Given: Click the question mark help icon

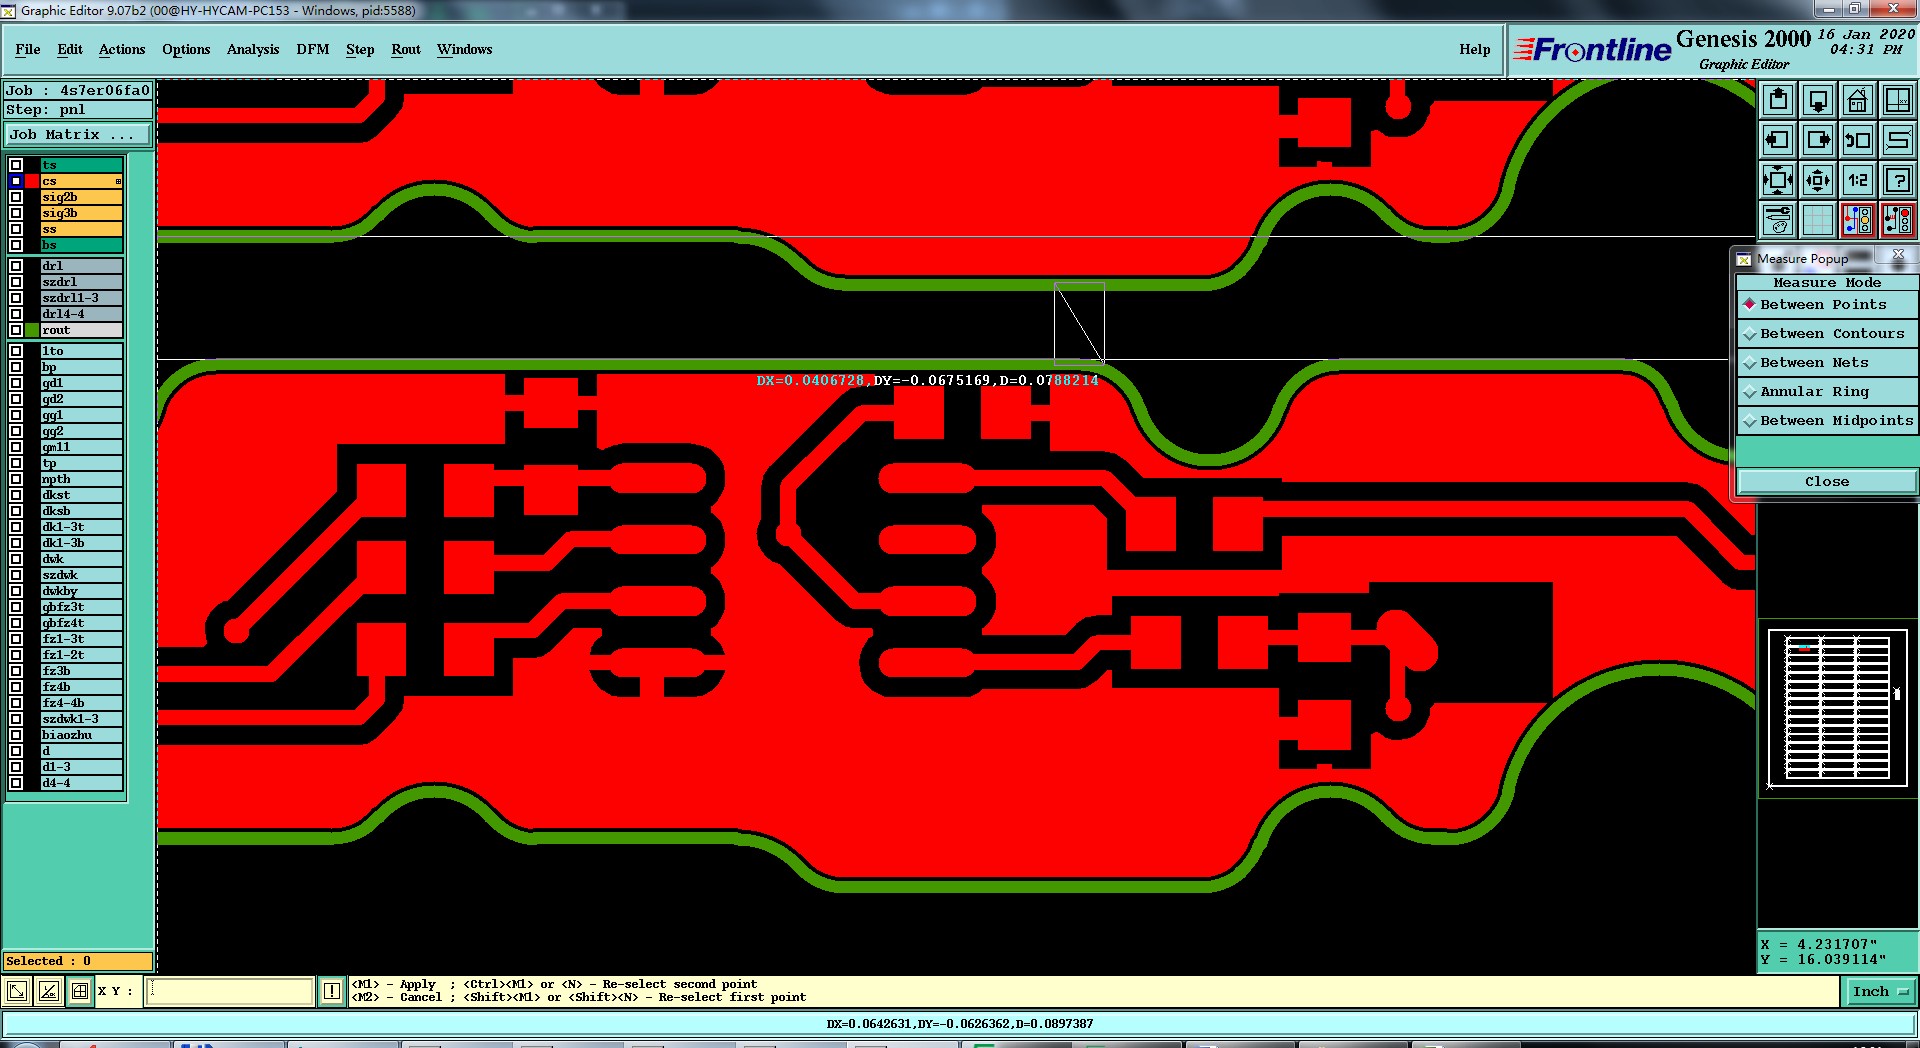Looking at the screenshot, I should 1898,180.
